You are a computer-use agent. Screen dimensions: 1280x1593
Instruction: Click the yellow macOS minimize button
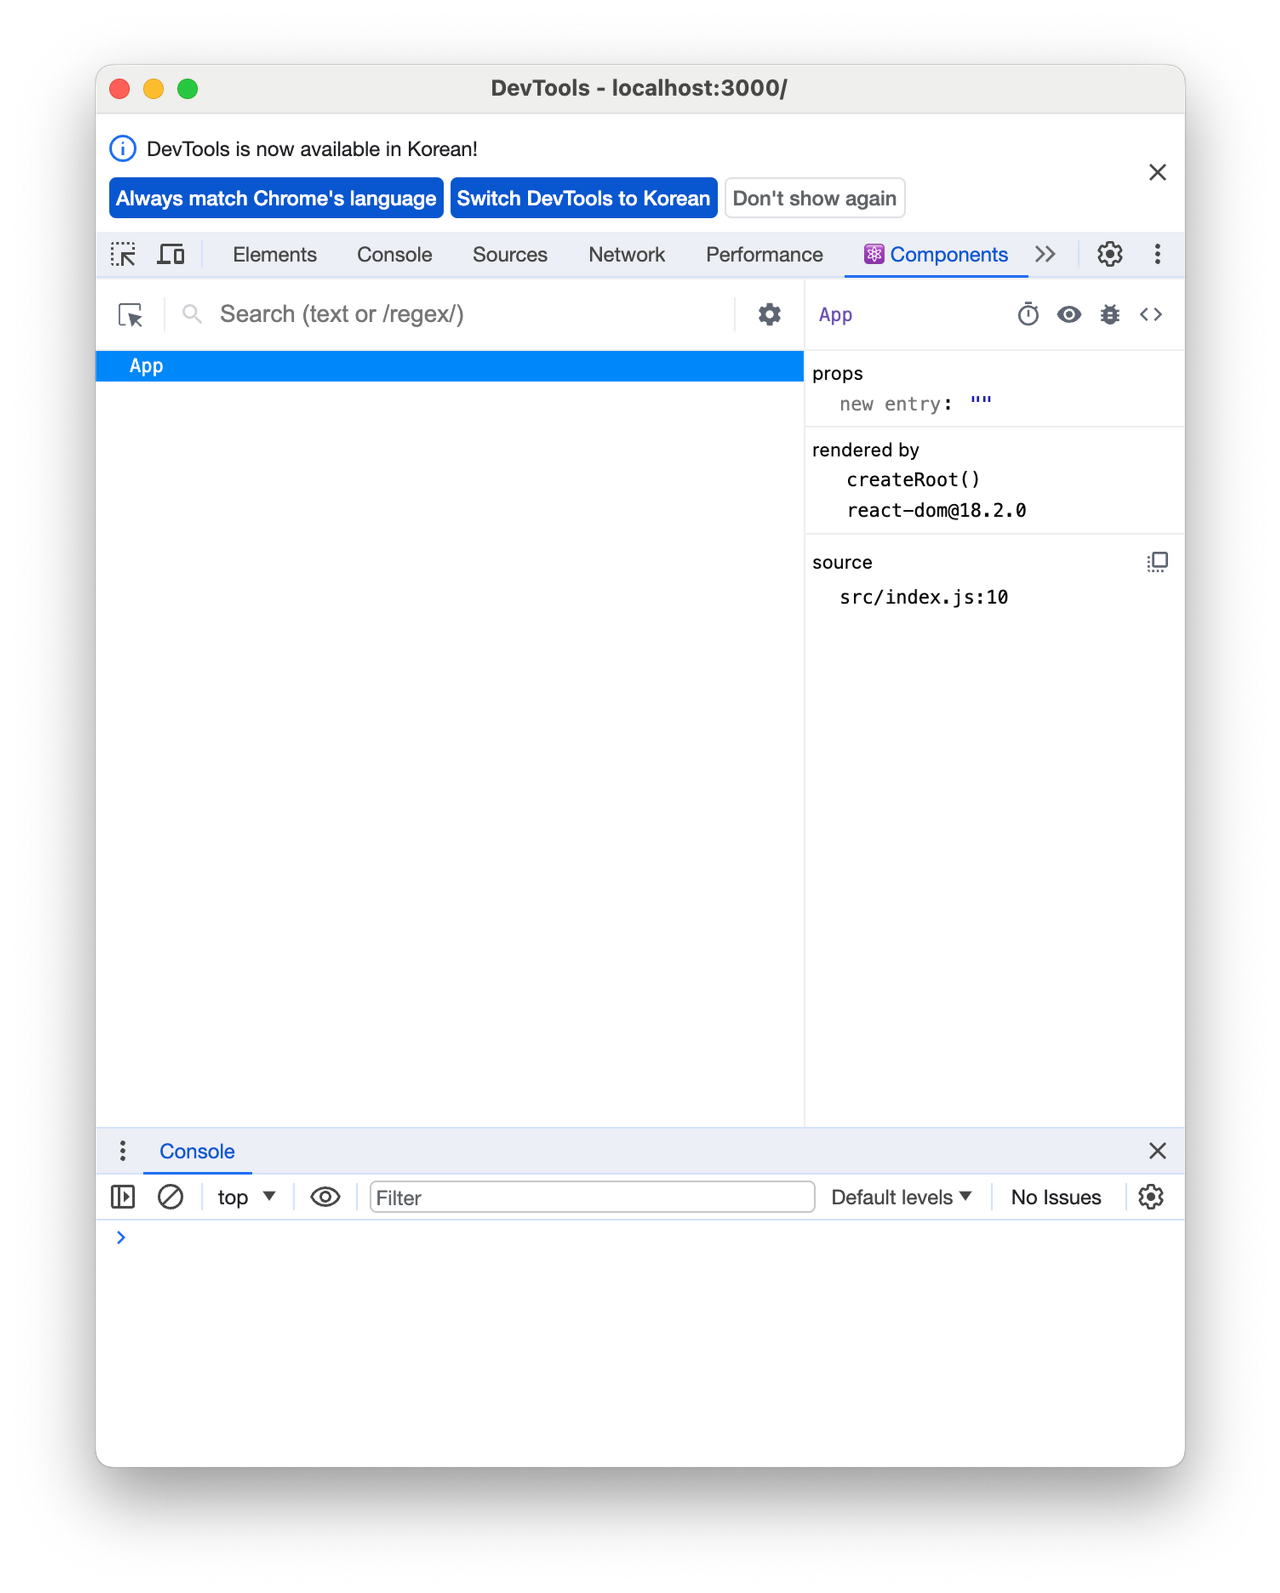[x=153, y=89]
